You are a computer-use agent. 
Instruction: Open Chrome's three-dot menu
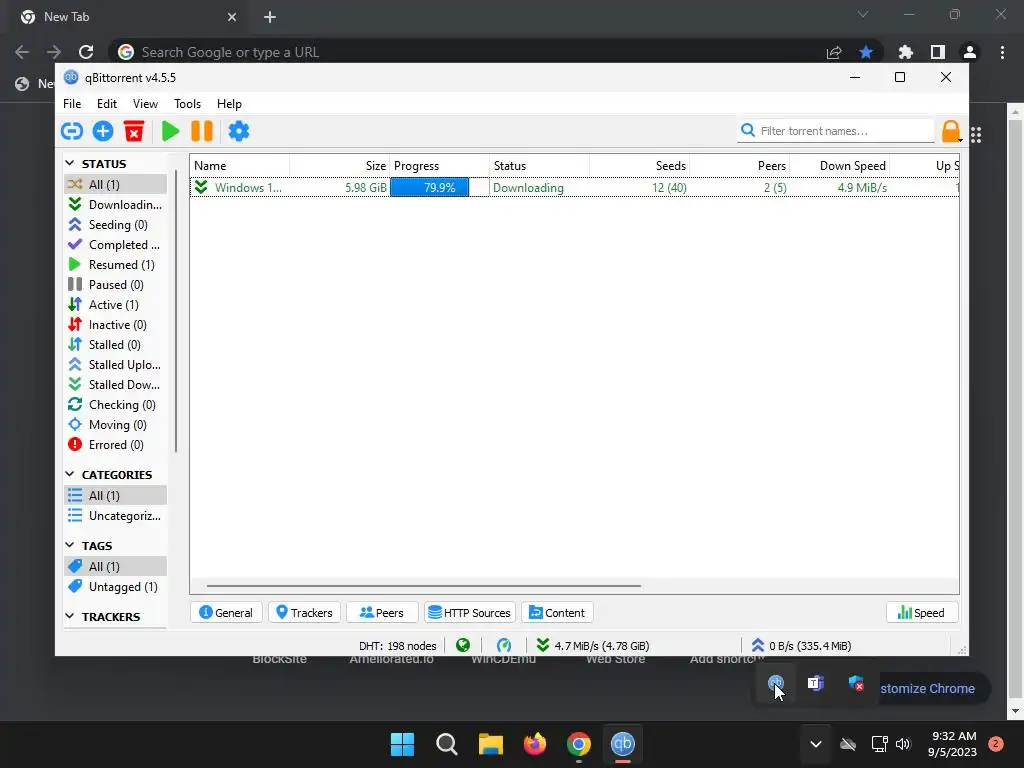click(1002, 52)
